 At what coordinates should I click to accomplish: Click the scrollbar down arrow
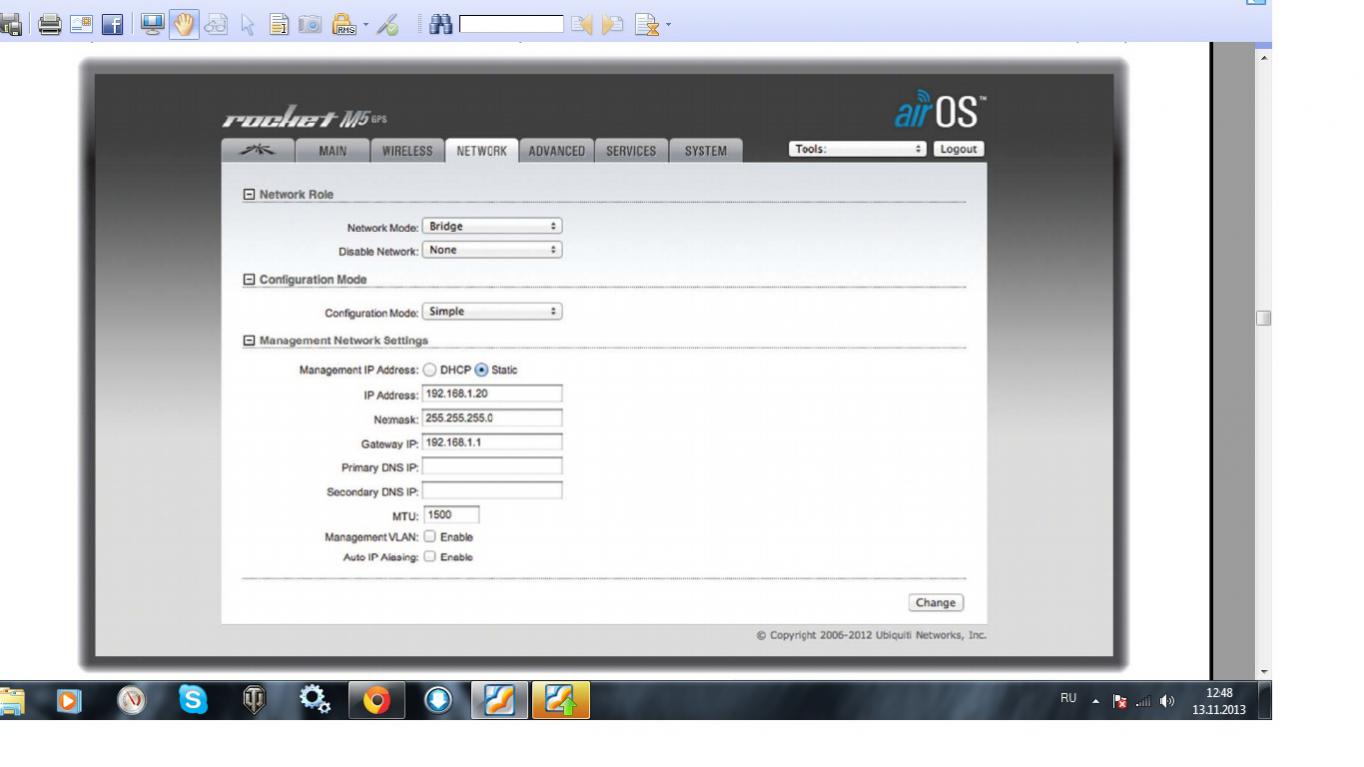tap(1264, 671)
